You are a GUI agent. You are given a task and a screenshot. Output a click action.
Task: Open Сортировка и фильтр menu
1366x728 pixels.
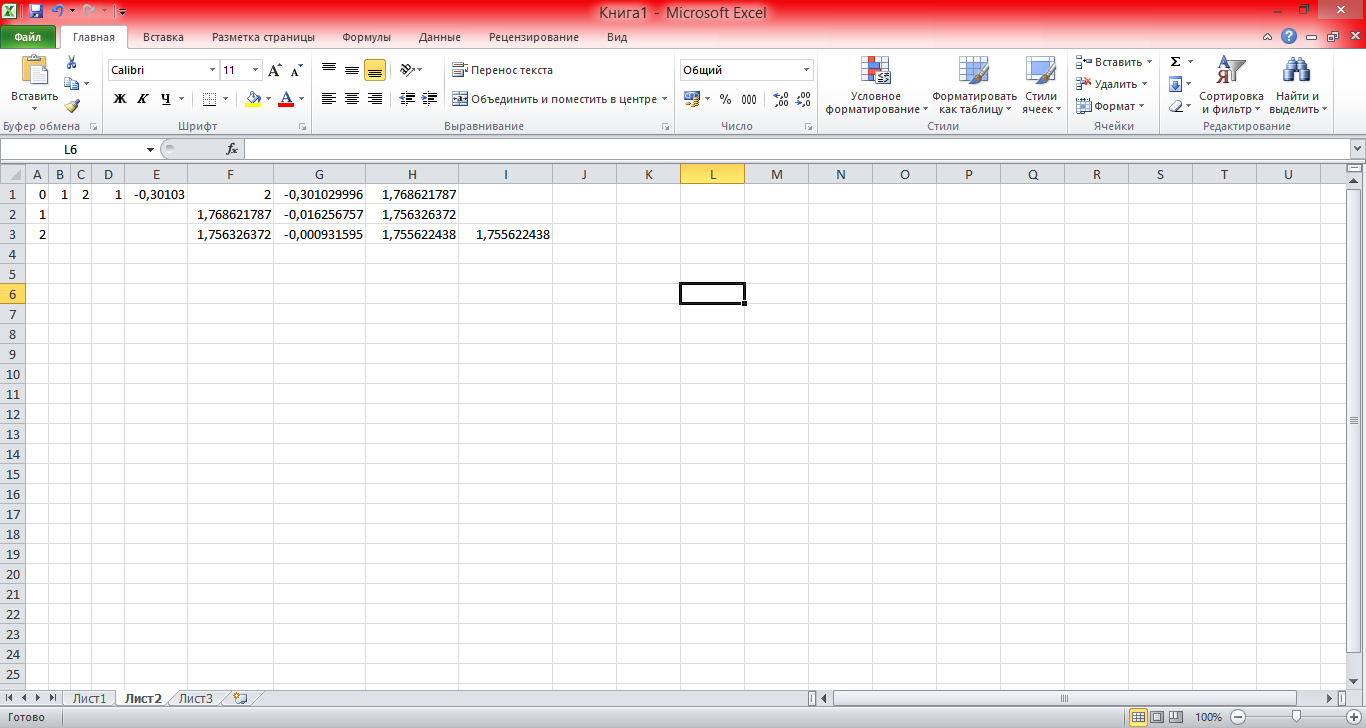(x=1231, y=85)
